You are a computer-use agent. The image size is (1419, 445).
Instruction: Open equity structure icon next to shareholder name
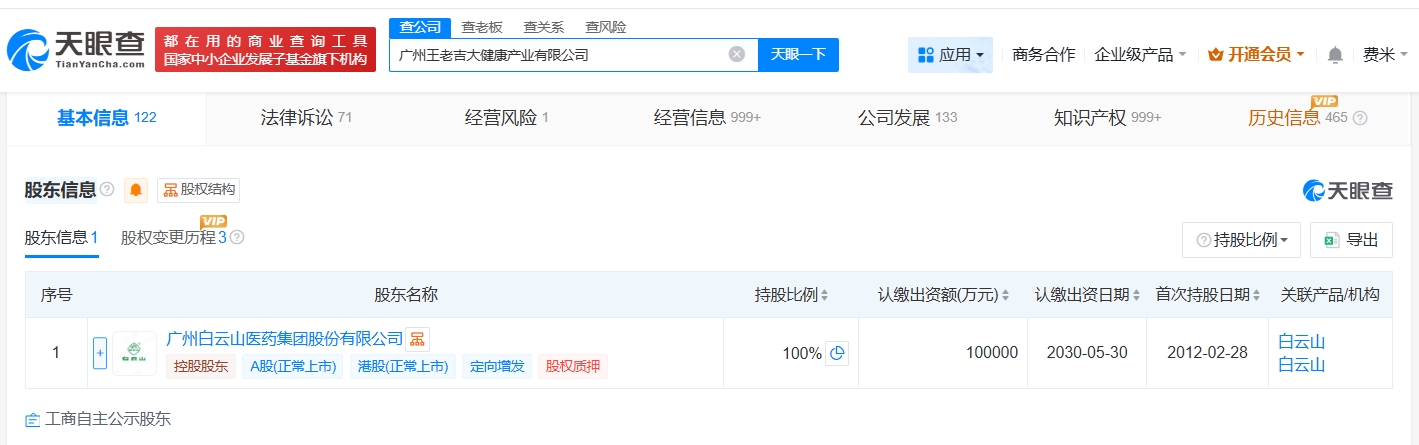(x=417, y=339)
